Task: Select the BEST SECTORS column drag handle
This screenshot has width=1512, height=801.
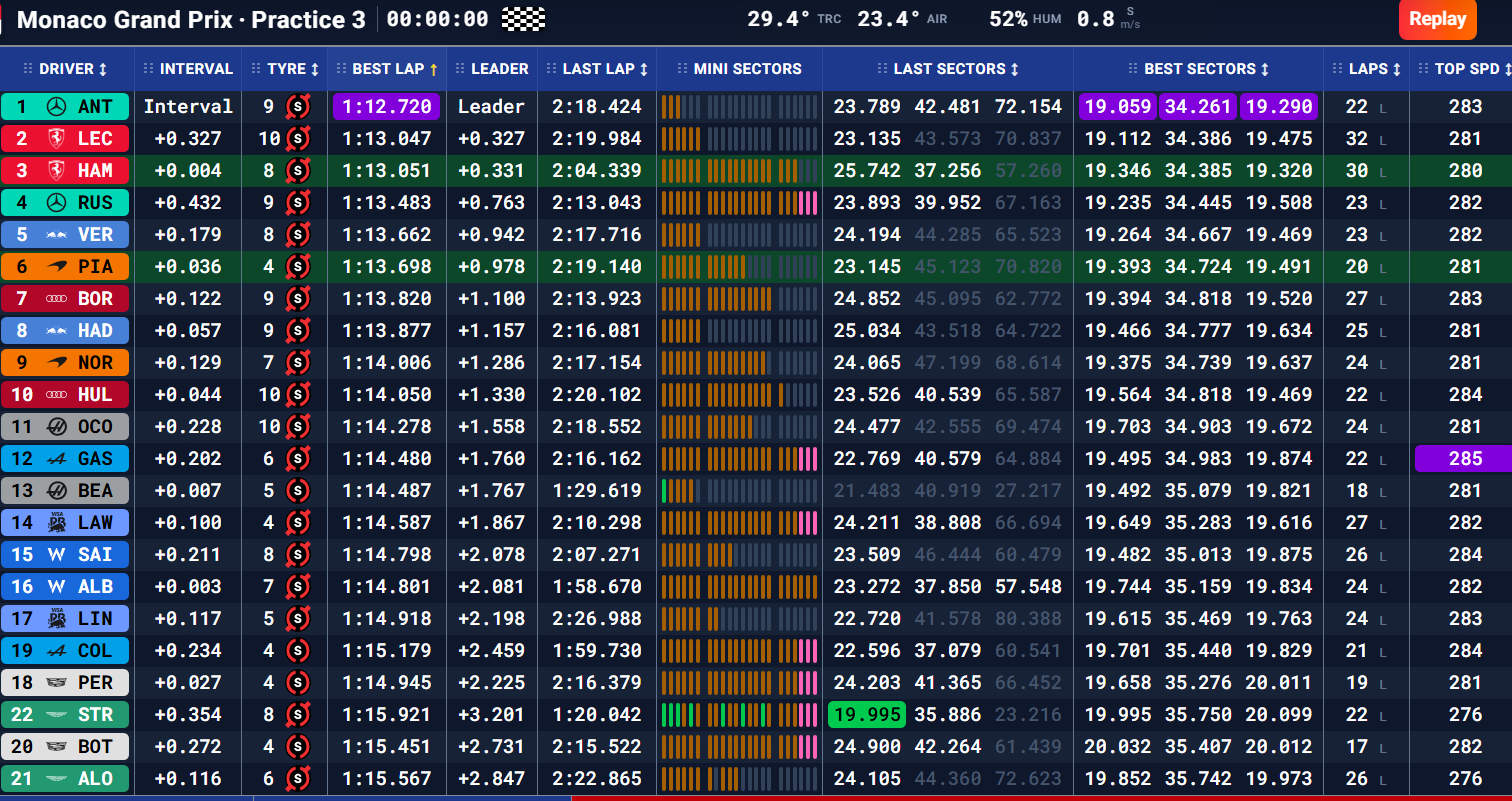Action: point(1133,69)
